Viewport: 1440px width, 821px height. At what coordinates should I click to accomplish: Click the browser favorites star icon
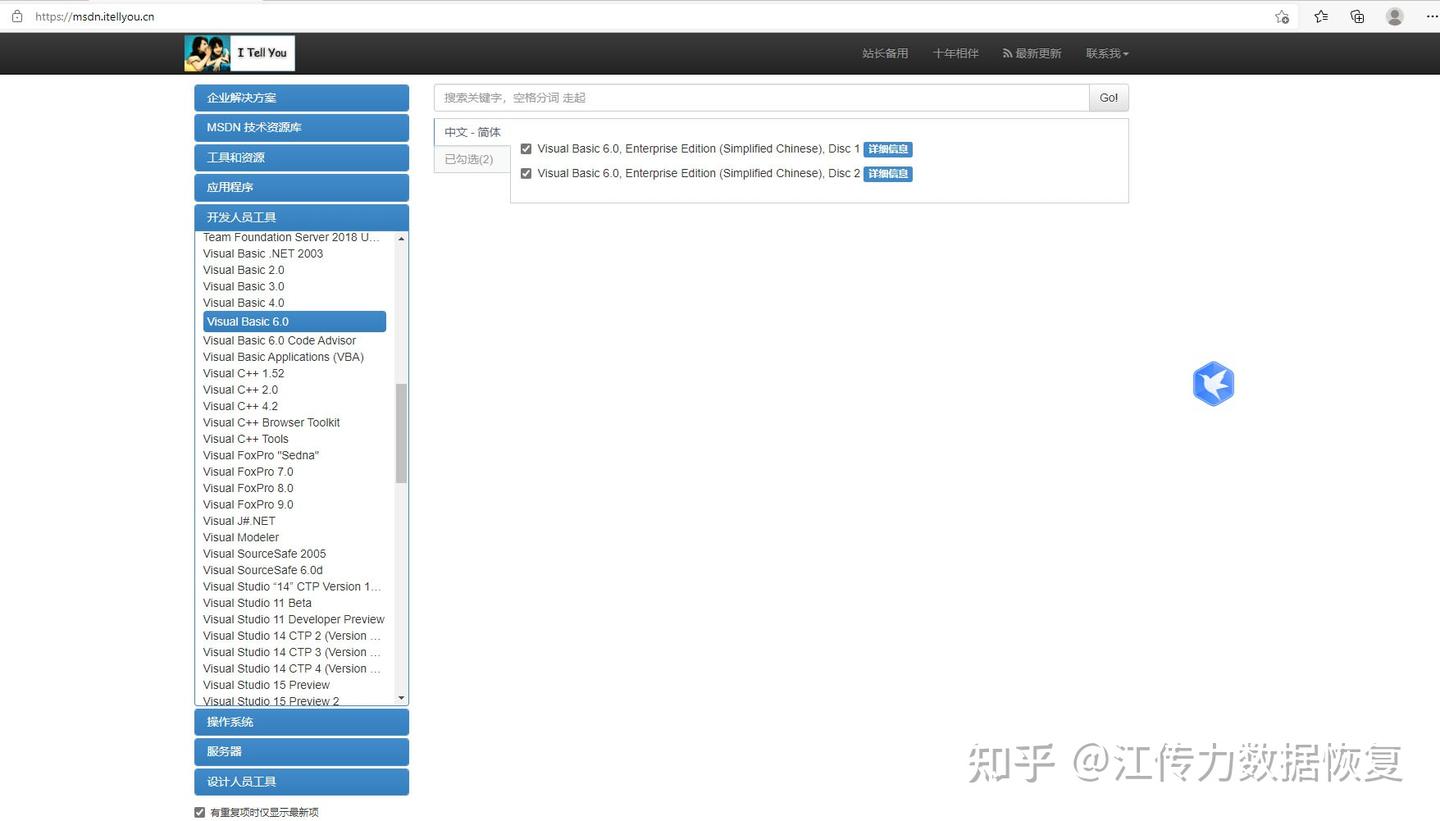1282,16
